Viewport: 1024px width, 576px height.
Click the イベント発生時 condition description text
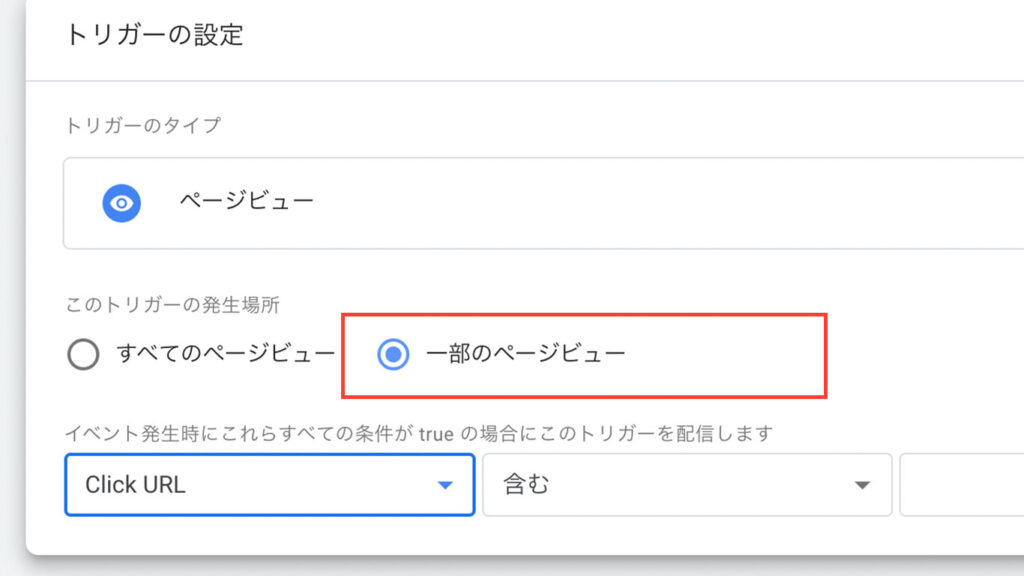[419, 433]
